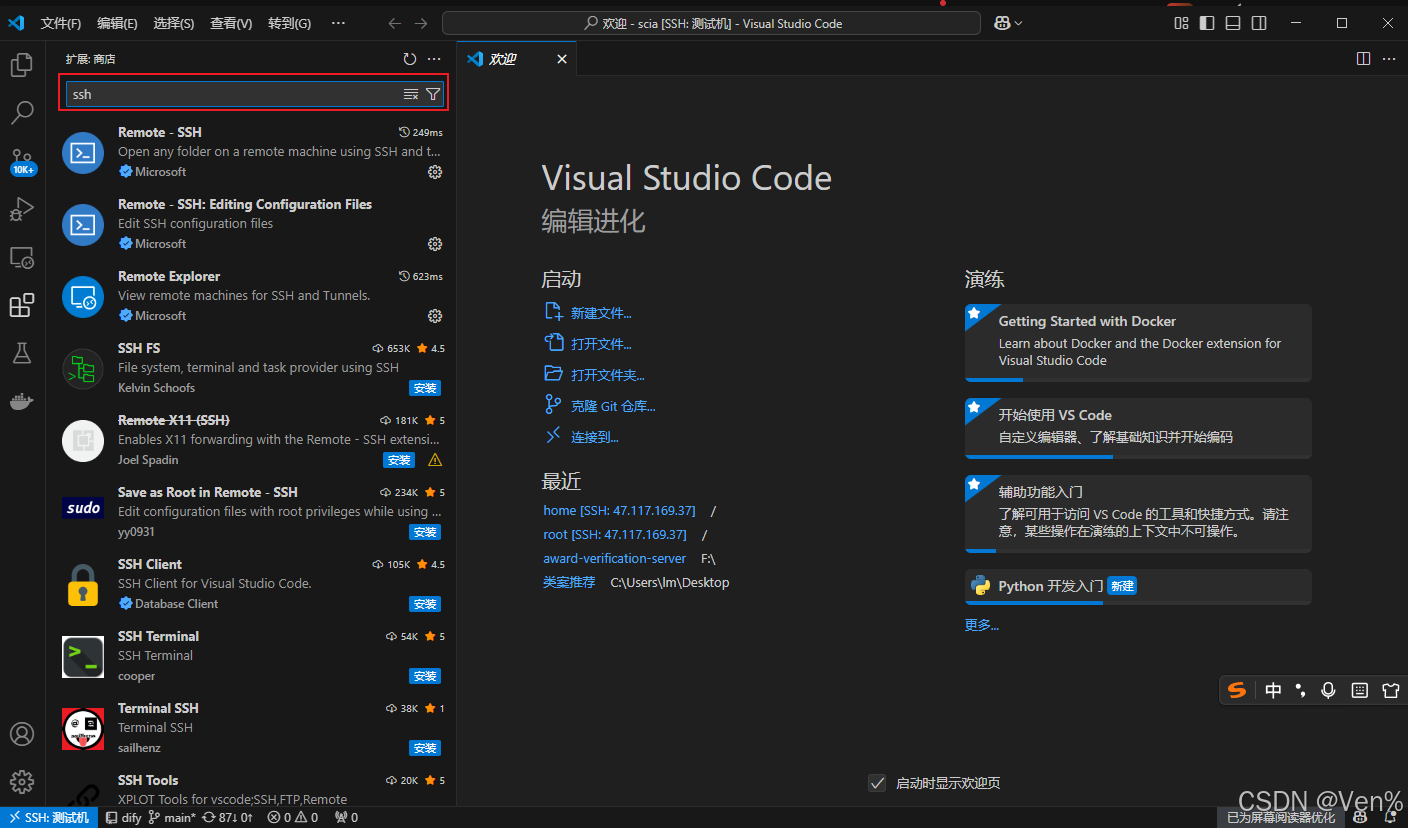Viewport: 1408px width, 828px height.
Task: Close the 欢迎 tab
Action: (562, 59)
